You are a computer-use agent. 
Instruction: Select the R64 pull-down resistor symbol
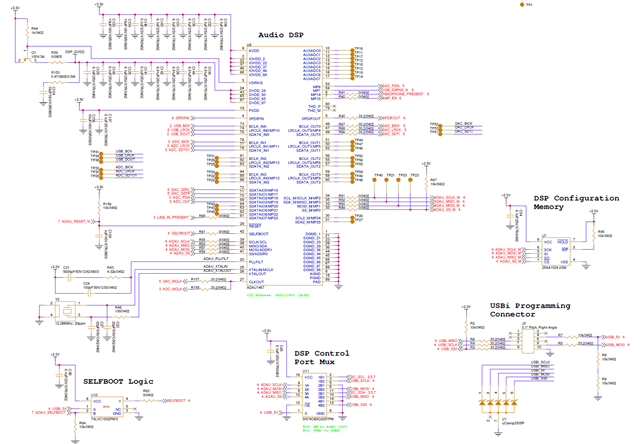click(x=75, y=427)
